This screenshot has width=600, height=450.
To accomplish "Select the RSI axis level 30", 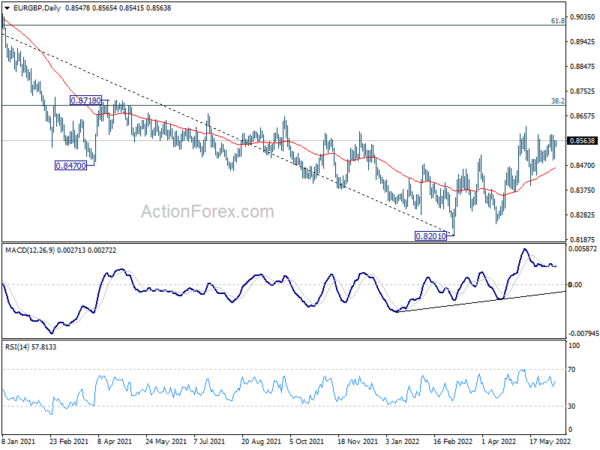I will click(572, 406).
